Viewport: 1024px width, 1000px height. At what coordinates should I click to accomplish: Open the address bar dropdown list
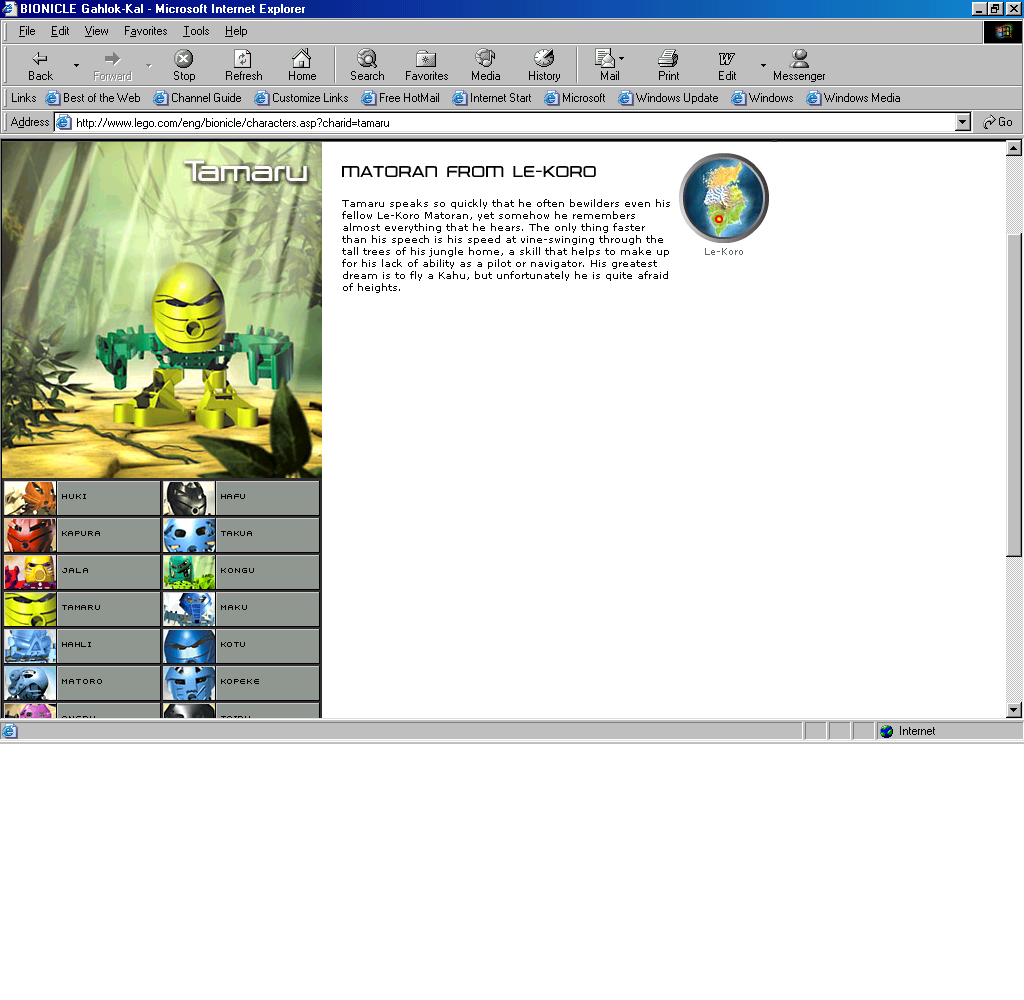963,122
